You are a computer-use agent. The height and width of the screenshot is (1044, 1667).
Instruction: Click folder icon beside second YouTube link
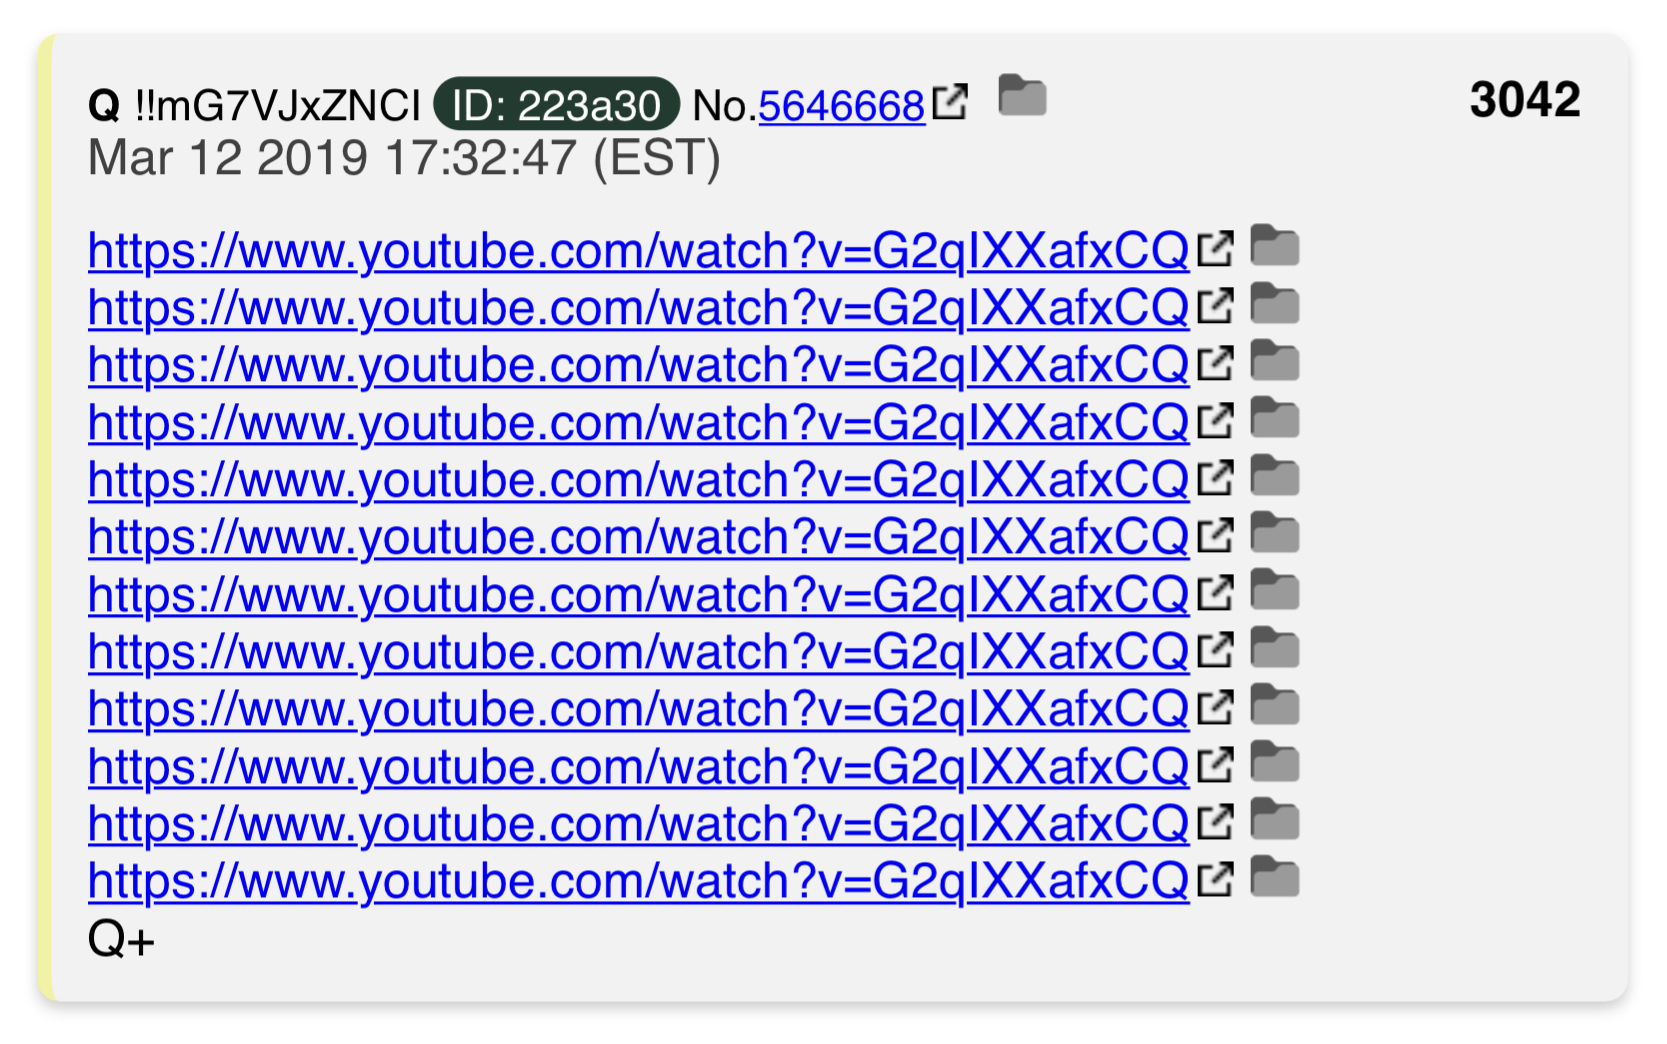(1275, 303)
